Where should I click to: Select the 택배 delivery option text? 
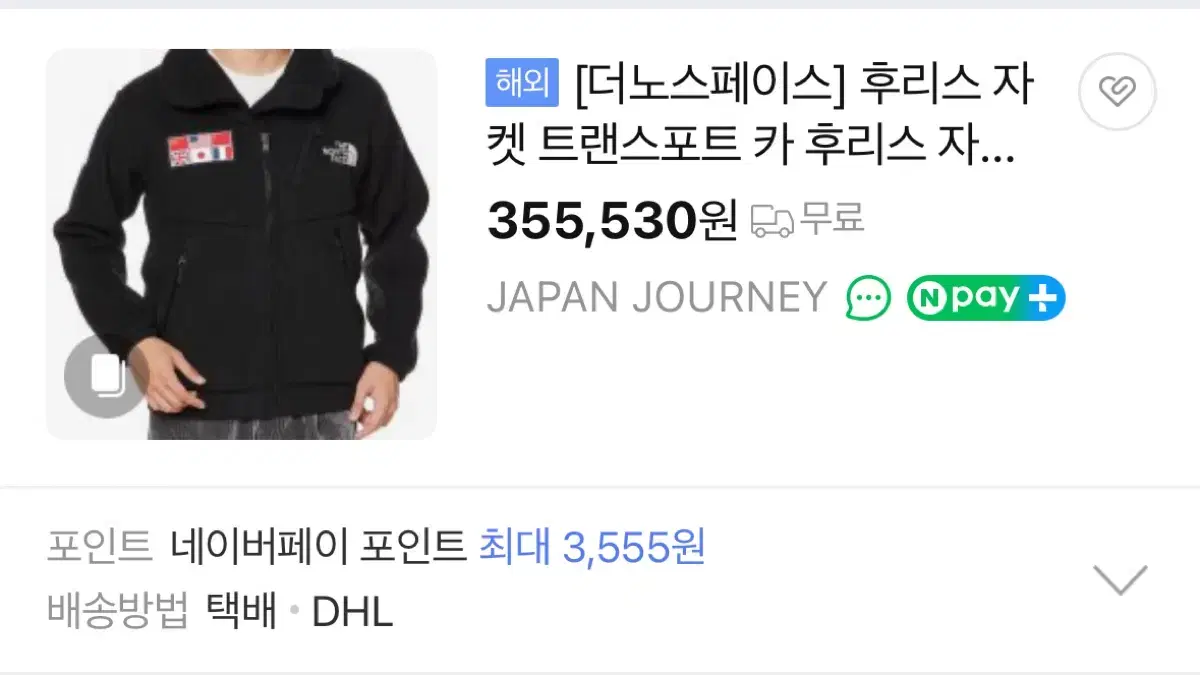[x=241, y=611]
